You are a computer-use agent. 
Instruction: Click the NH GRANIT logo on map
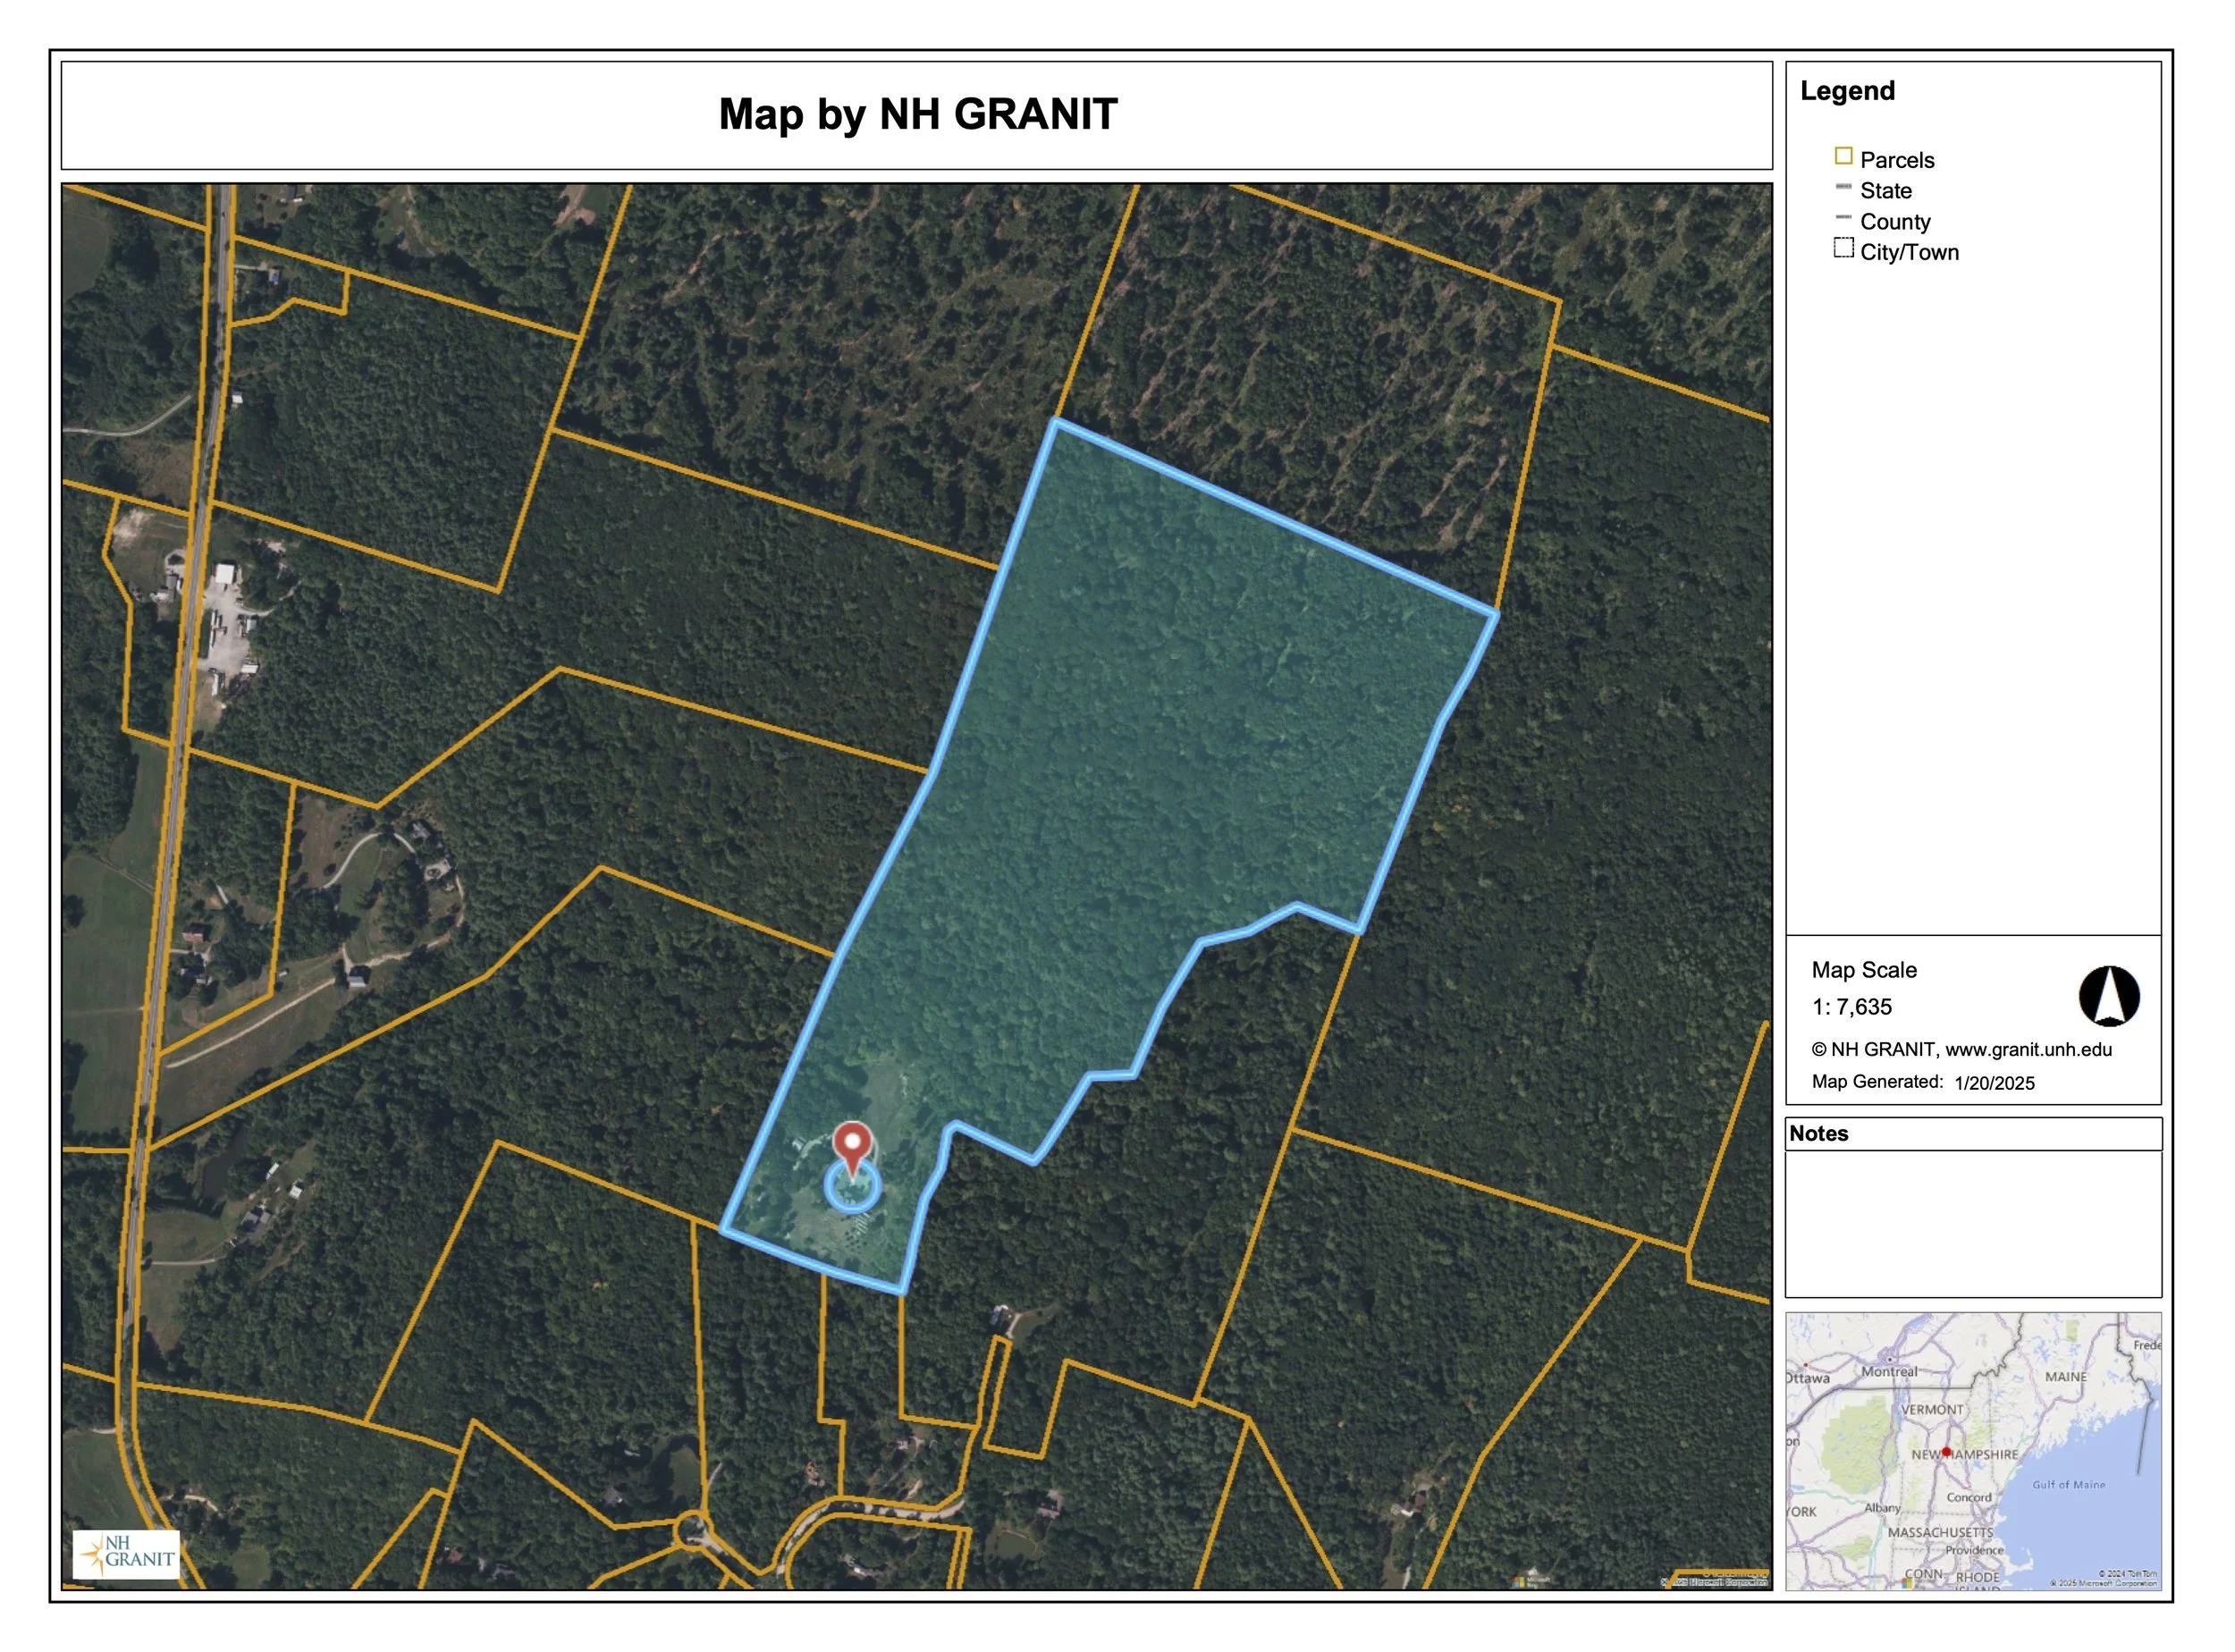click(127, 1554)
